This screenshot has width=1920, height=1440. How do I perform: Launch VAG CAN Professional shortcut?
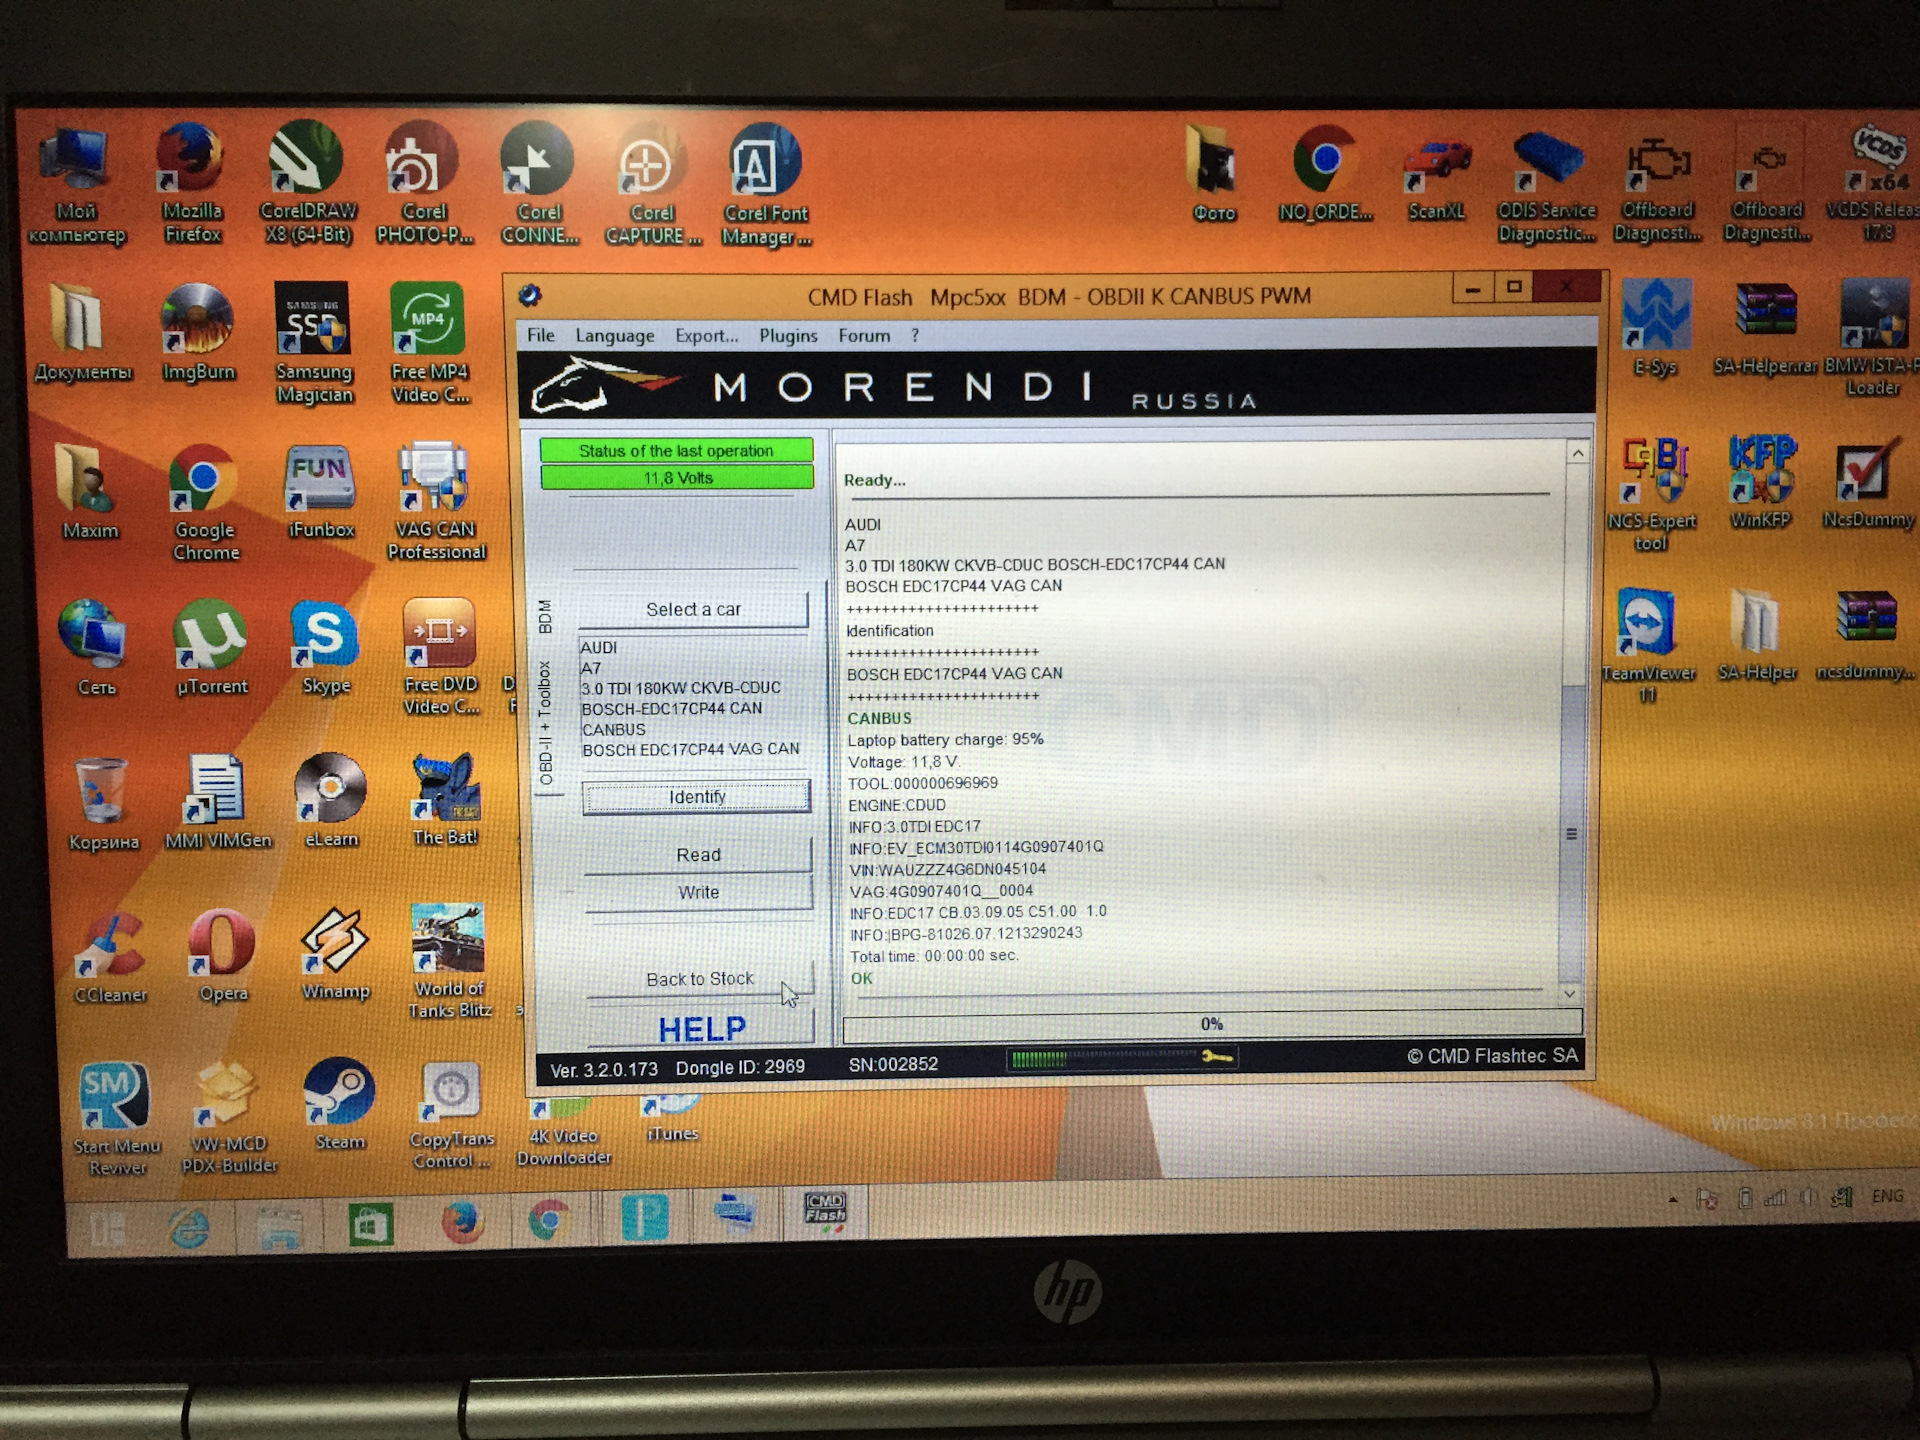pos(436,501)
